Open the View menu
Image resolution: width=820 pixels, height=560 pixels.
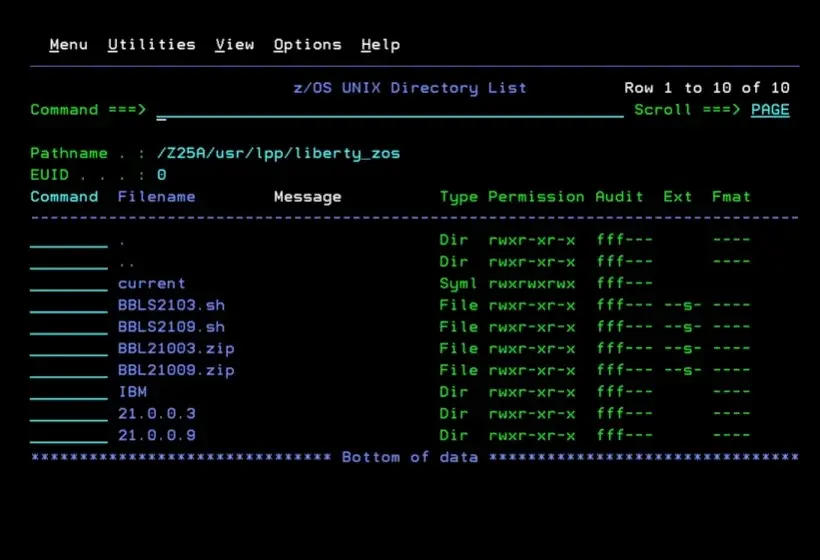[234, 45]
